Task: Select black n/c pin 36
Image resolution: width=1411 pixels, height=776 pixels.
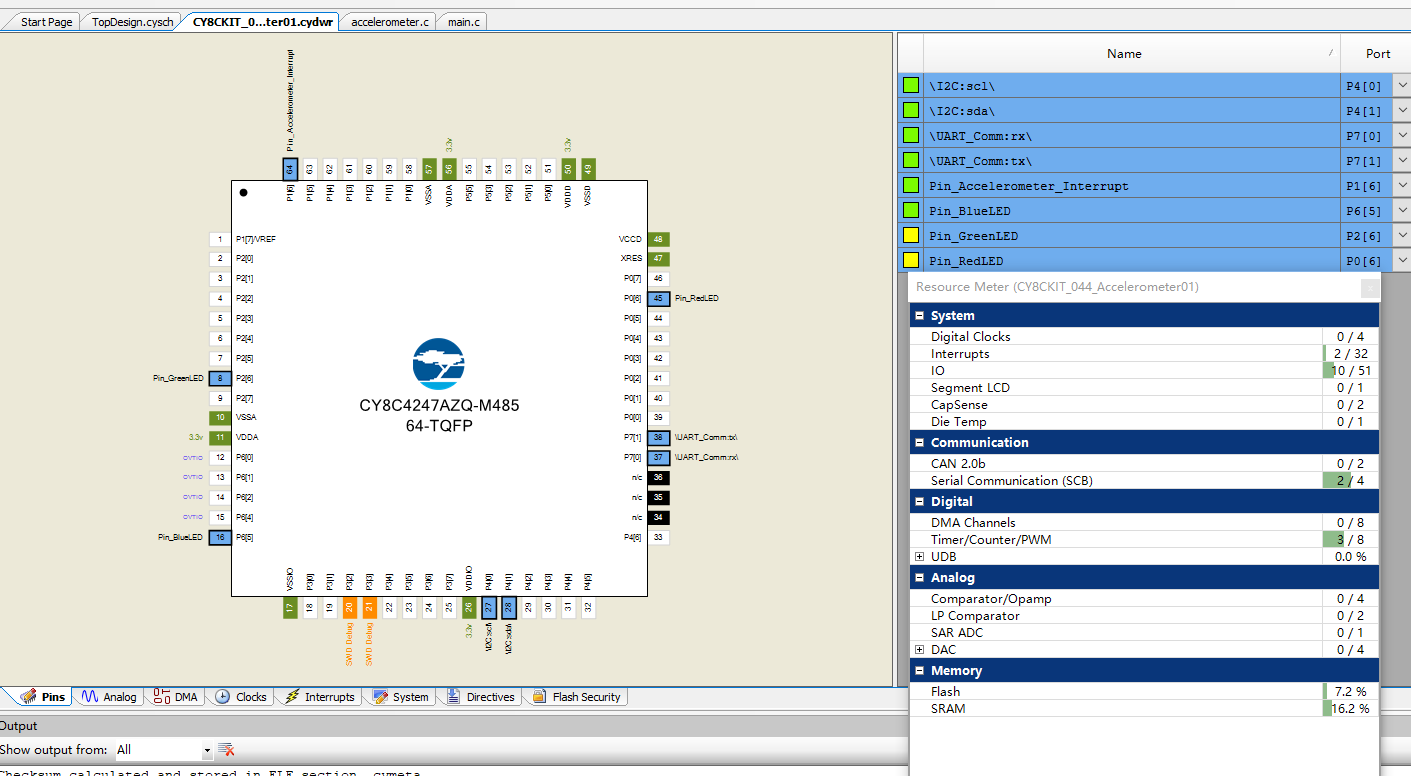Action: pyautogui.click(x=658, y=477)
